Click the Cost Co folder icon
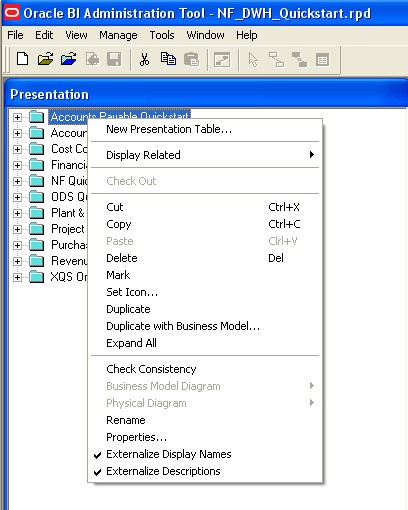Image resolution: width=408 pixels, height=510 pixels. click(36, 149)
